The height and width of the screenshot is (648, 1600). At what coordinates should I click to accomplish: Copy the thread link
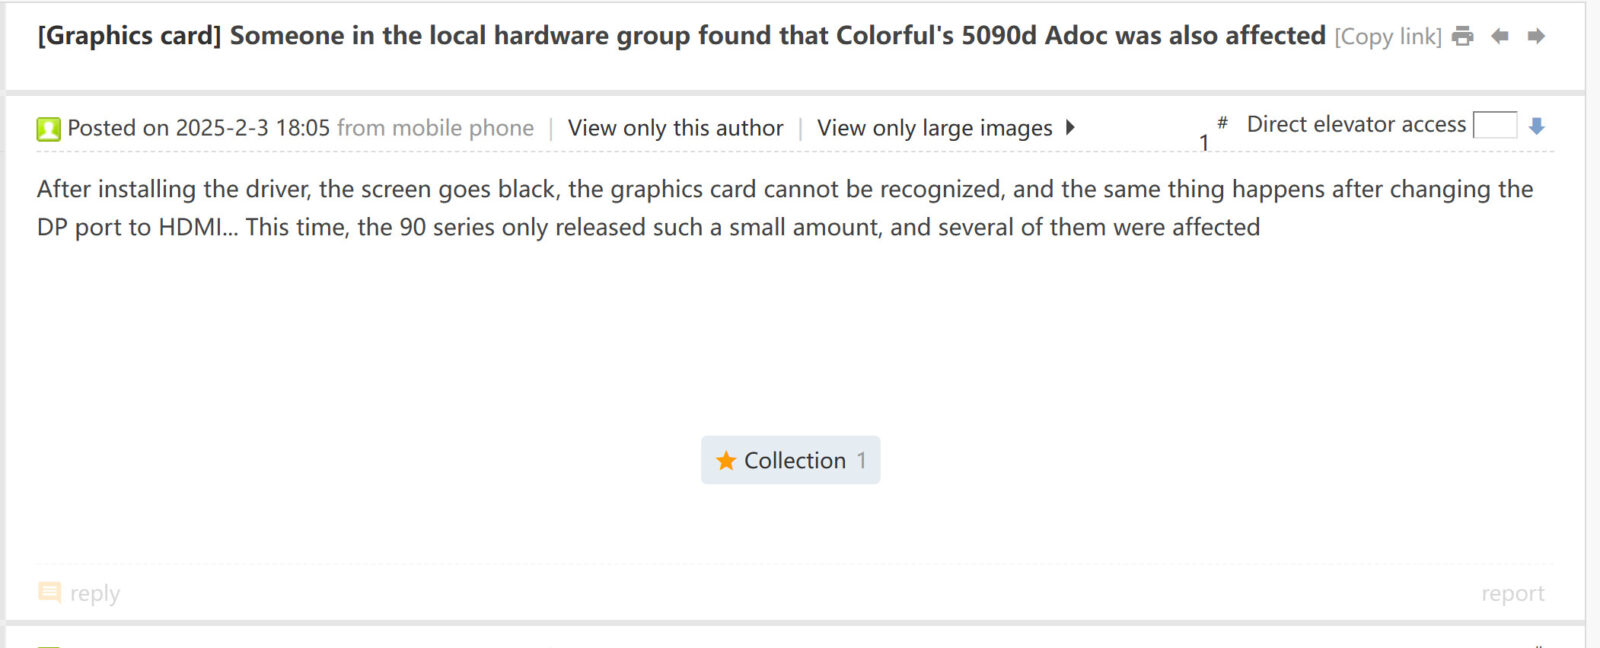coord(1388,37)
